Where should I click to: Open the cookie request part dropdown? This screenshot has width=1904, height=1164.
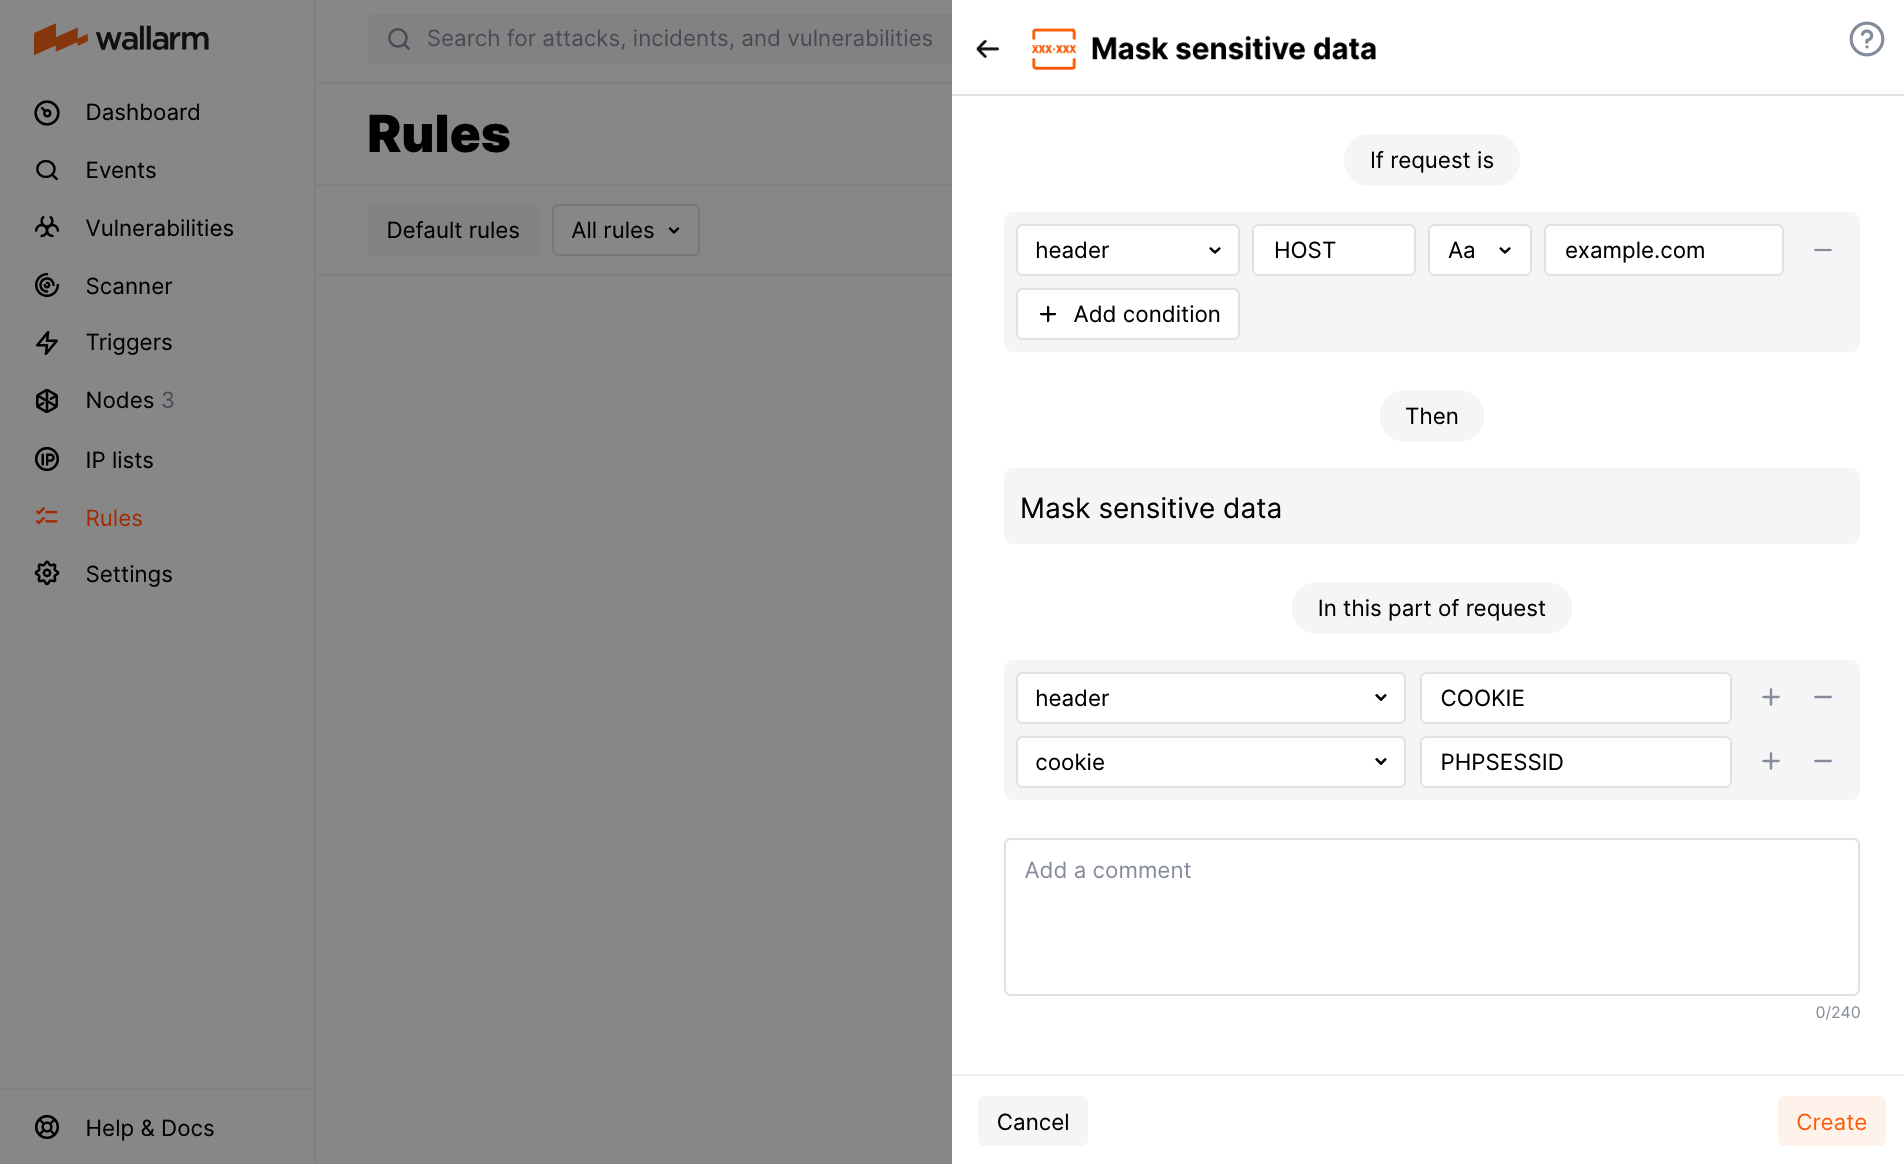pyautogui.click(x=1210, y=761)
